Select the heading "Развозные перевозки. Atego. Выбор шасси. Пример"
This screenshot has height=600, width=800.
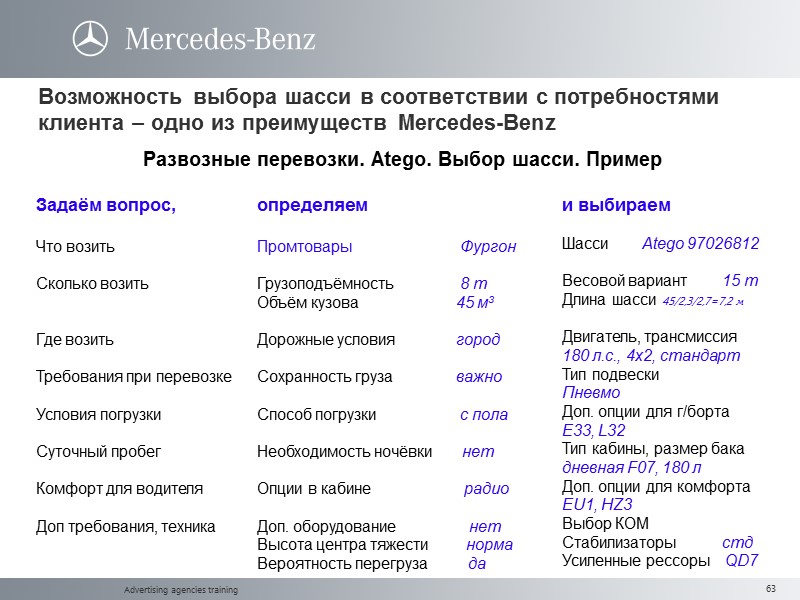pyautogui.click(x=400, y=157)
